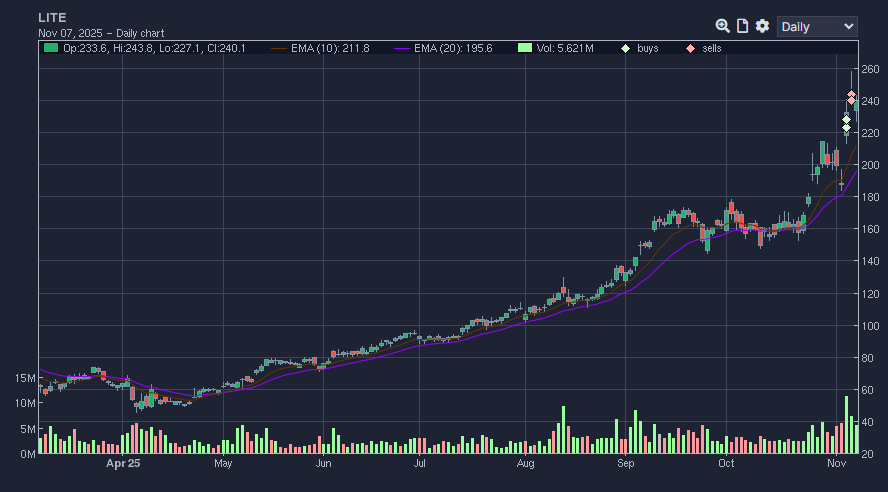Click the Vol legend green swatch
Viewport: 888px width, 492px height.
[x=525, y=49]
